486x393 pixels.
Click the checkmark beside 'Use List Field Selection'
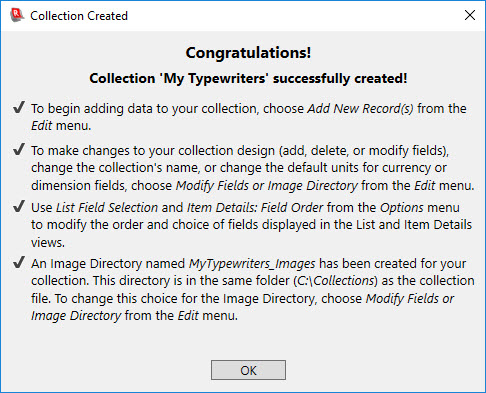[x=19, y=206]
